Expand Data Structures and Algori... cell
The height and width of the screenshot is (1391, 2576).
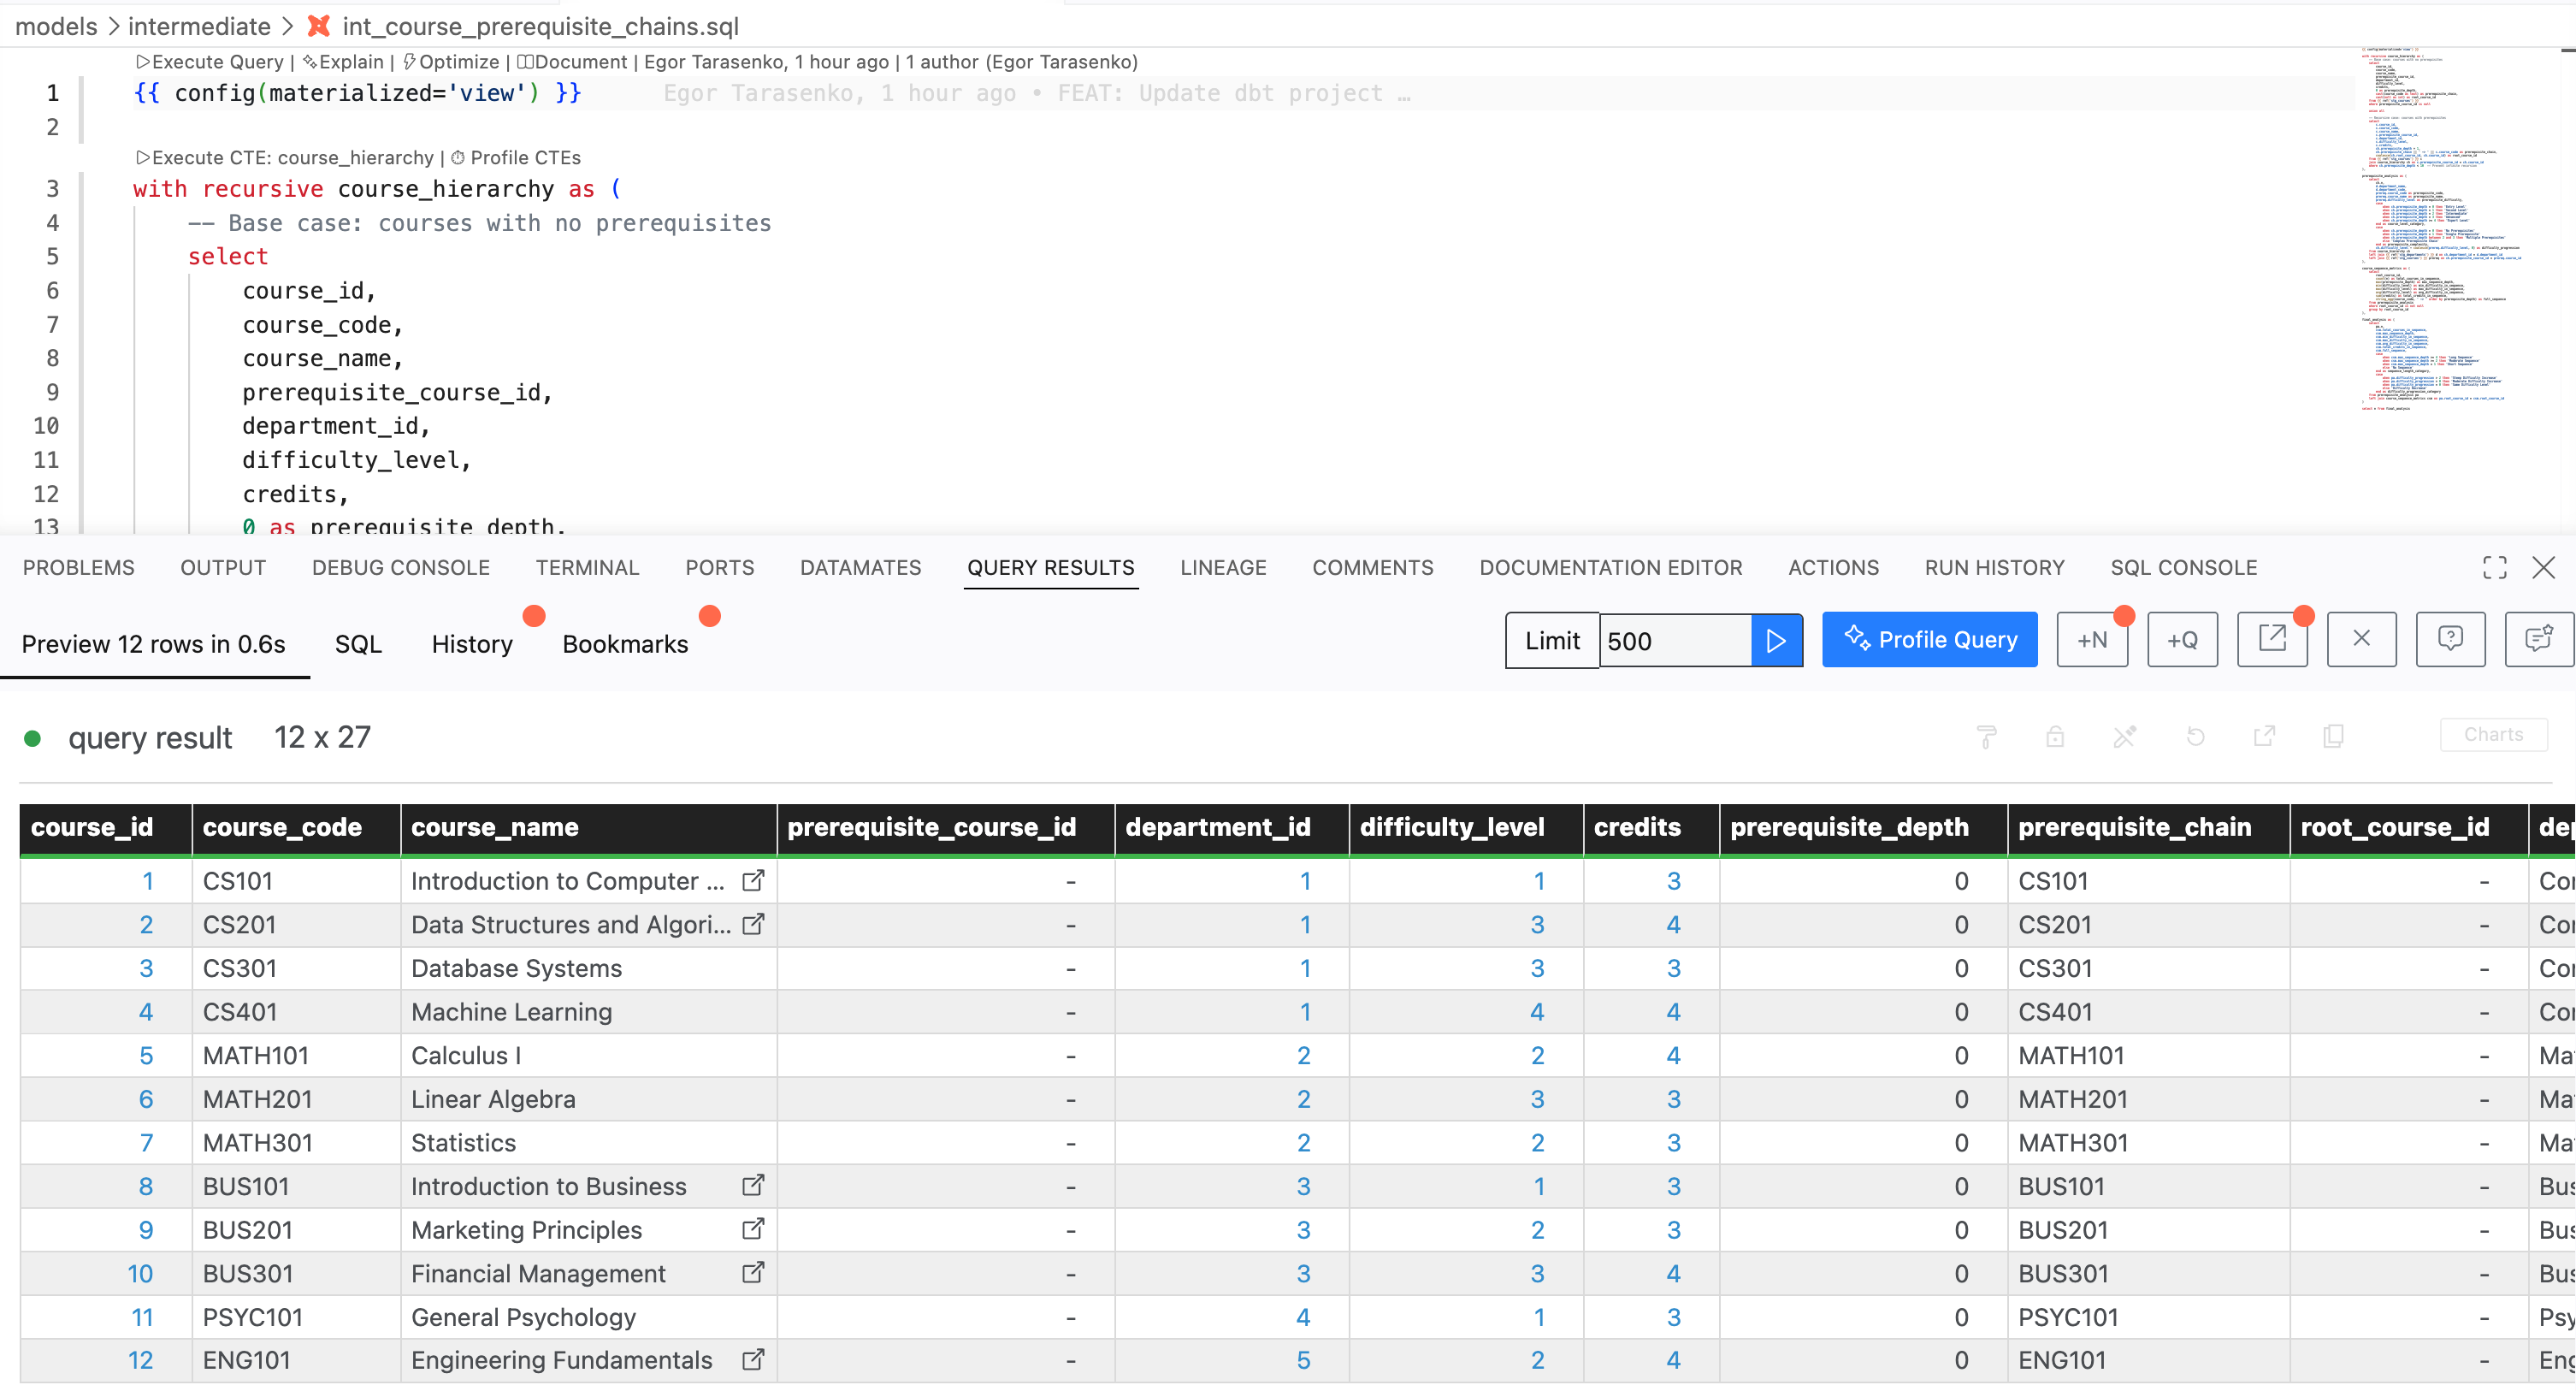pyautogui.click(x=753, y=925)
